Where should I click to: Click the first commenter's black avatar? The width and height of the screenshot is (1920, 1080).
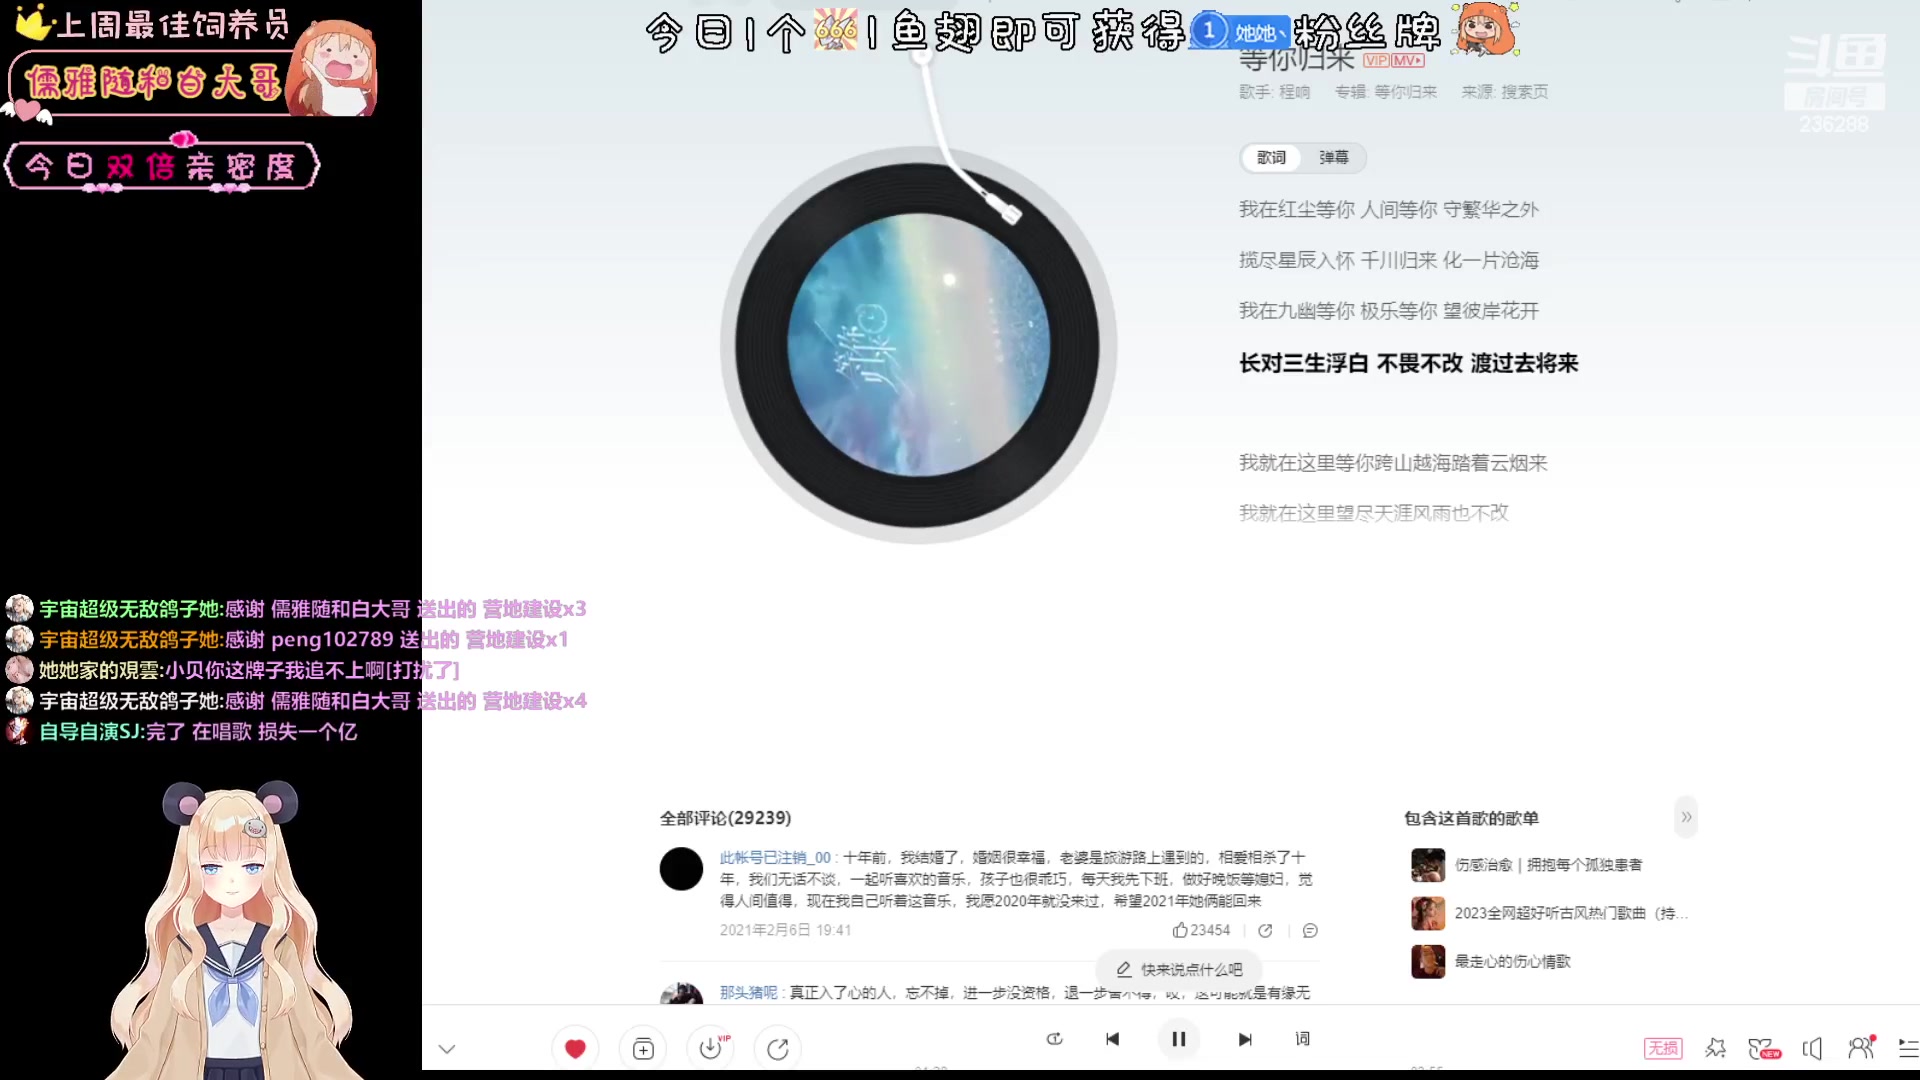[681, 869]
